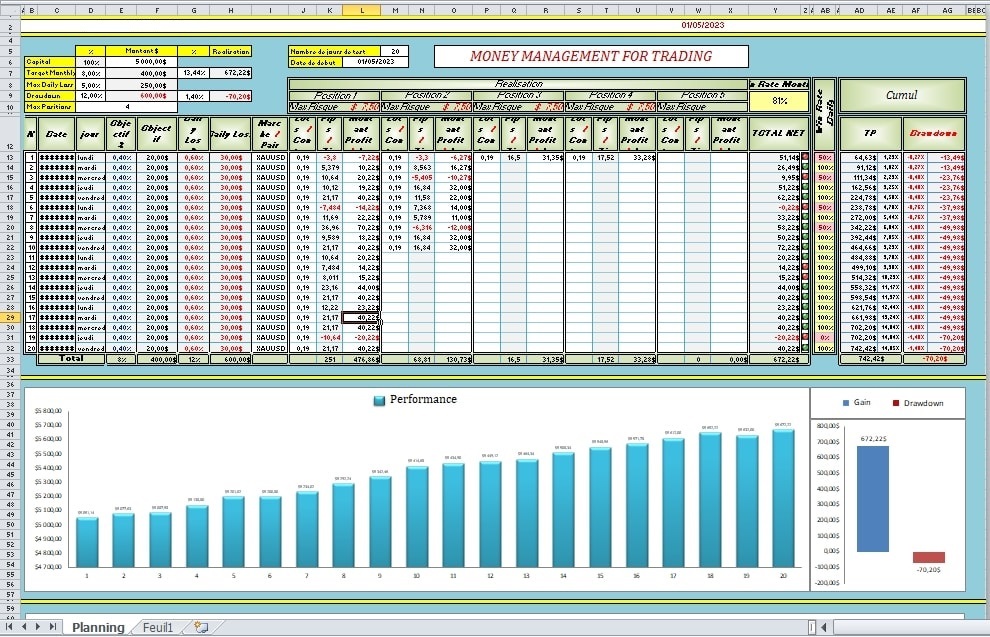Viewport: 990px width, 637px height.
Task: Select the Planning sheet tab
Action: (x=98, y=627)
